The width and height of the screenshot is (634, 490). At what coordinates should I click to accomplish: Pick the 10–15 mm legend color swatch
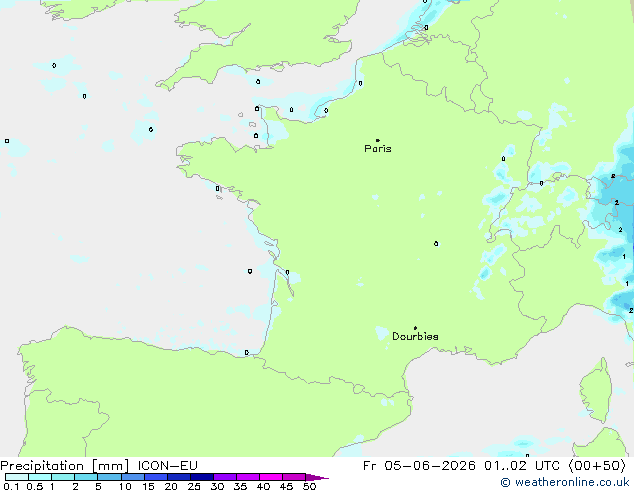coord(132,477)
